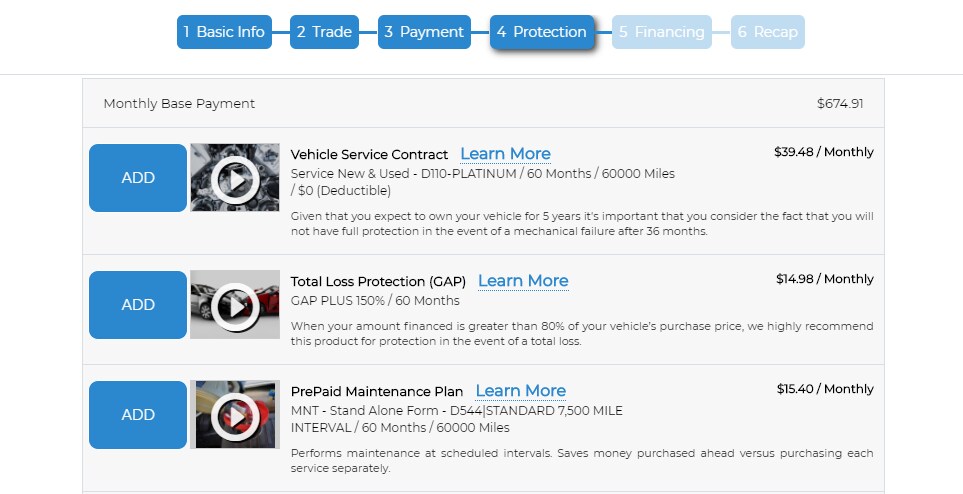Click the Vehicle Service Contract title

(x=369, y=155)
